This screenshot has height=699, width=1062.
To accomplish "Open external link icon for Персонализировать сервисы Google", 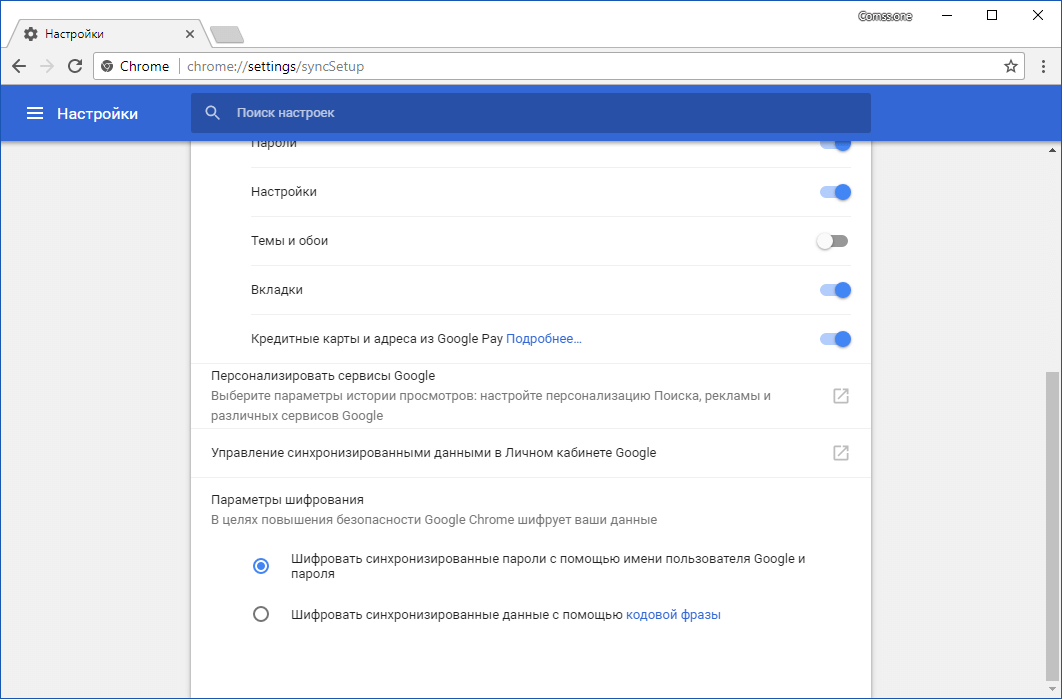I will [841, 396].
